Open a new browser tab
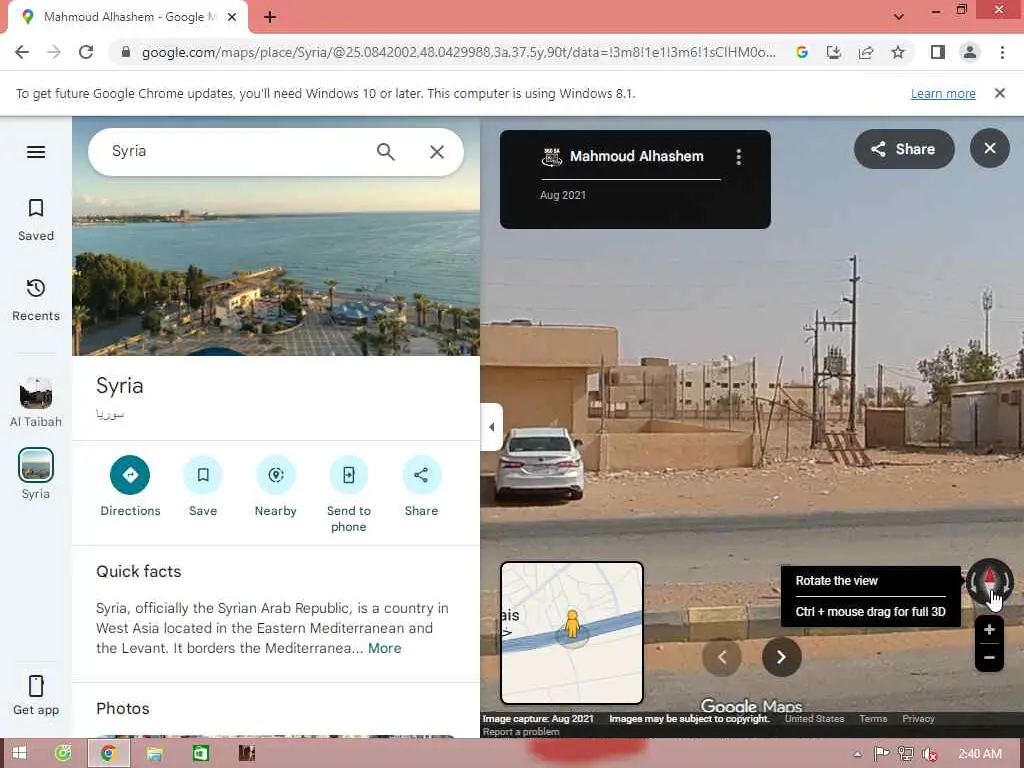The image size is (1024, 768). (x=270, y=17)
